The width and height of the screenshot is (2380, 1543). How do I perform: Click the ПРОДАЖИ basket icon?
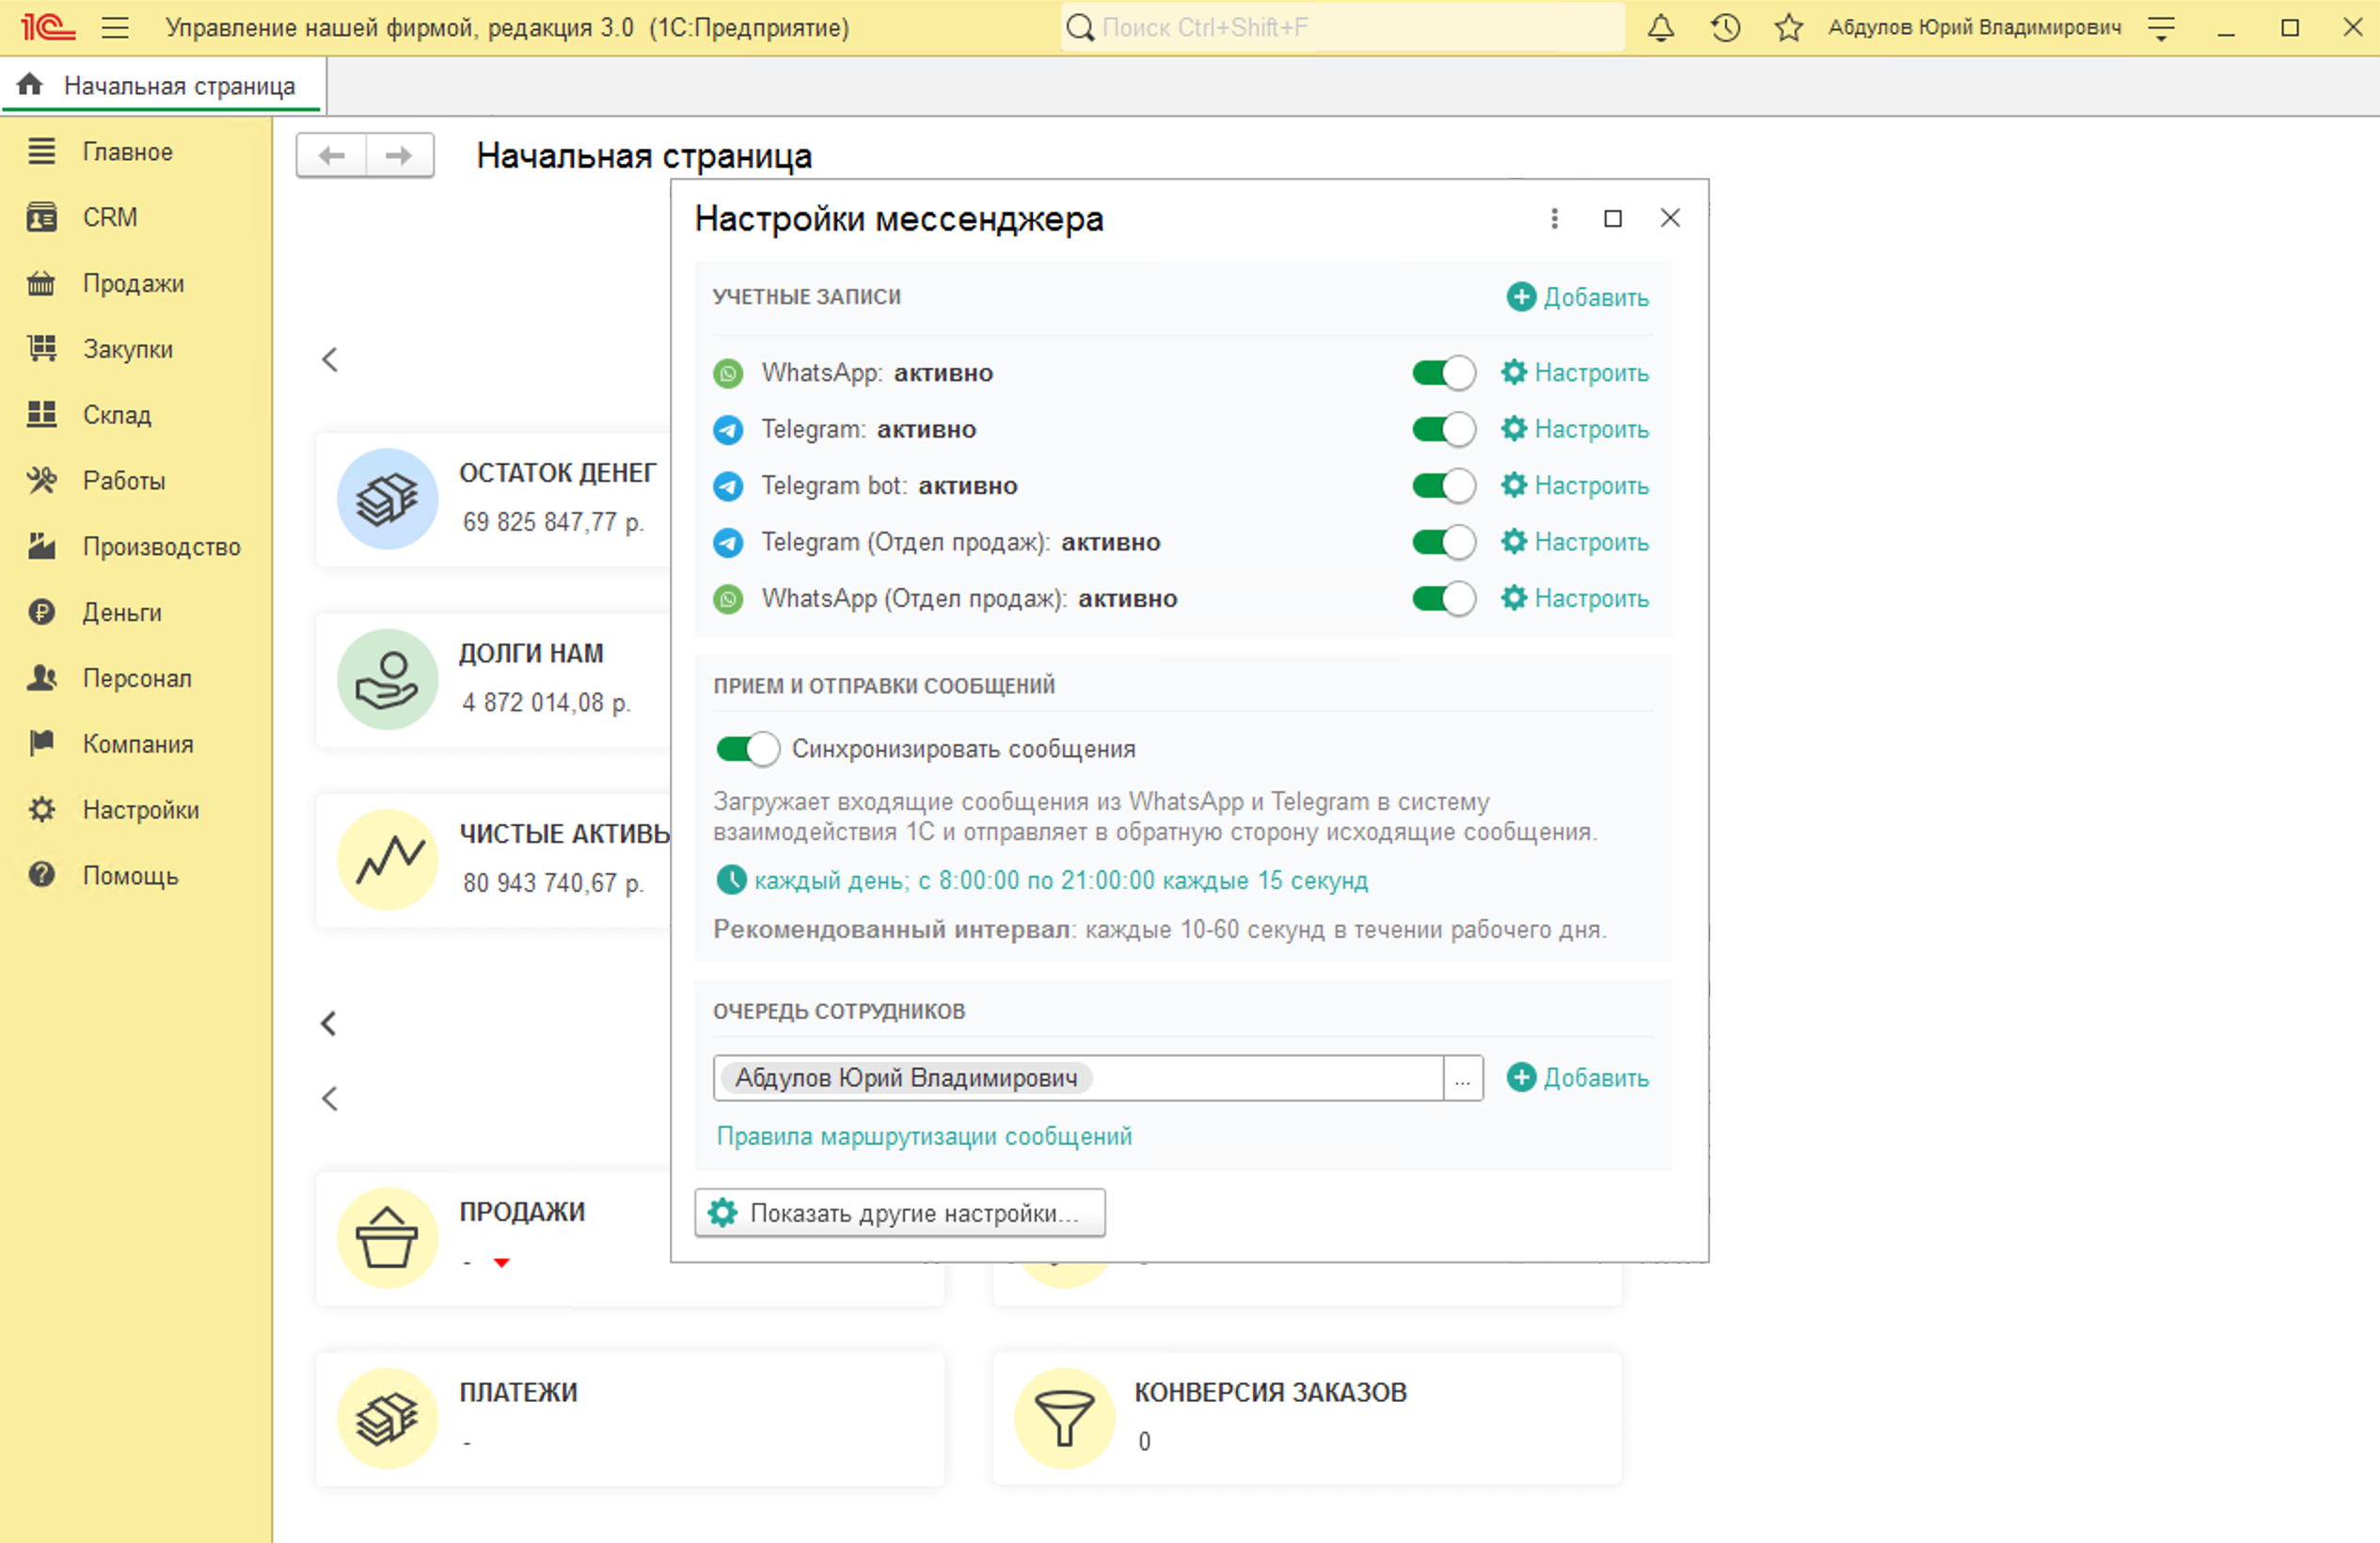coord(387,1237)
